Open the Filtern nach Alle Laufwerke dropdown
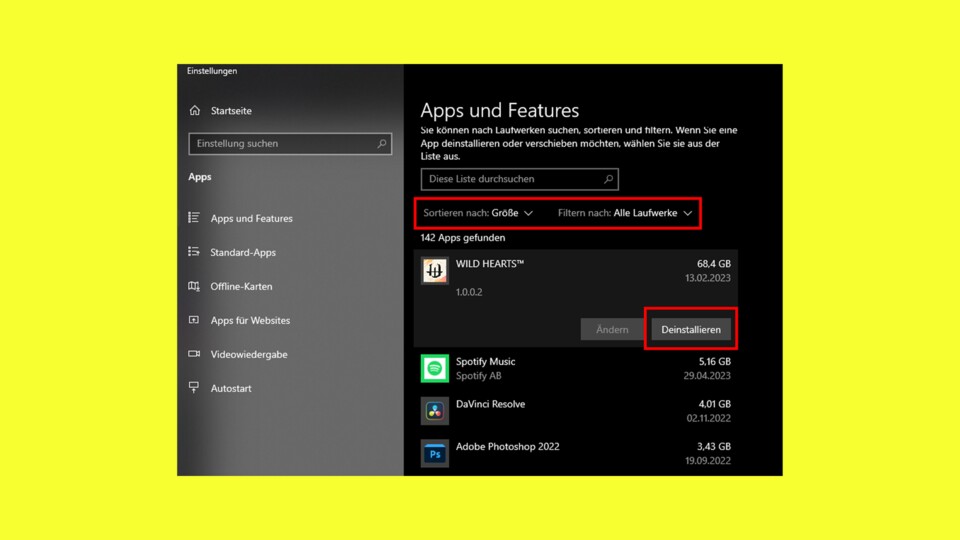 [625, 213]
